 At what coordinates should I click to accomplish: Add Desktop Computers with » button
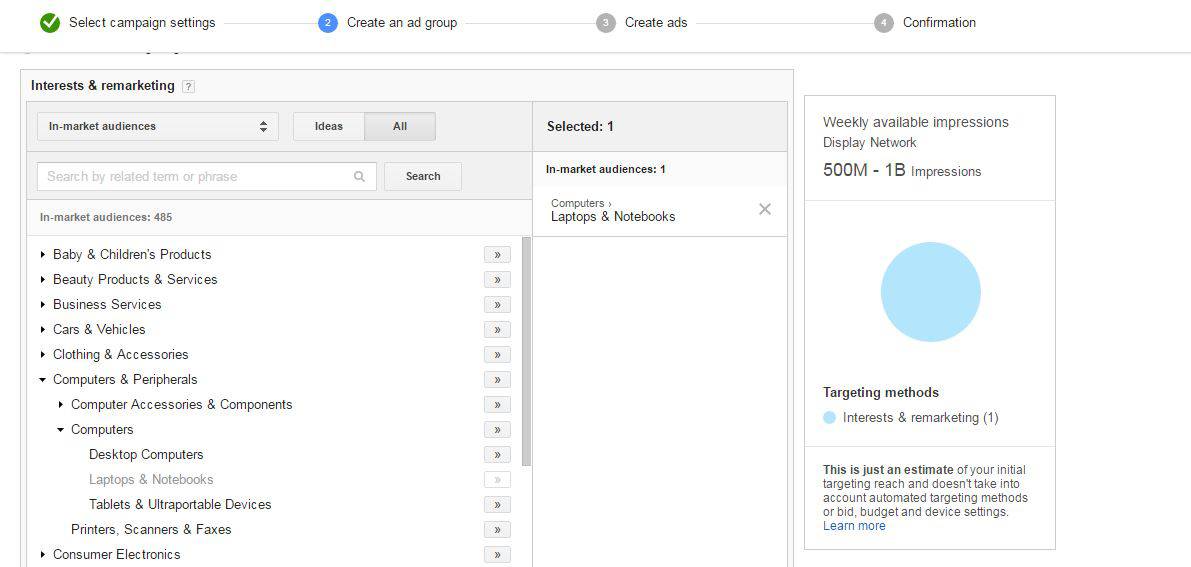(497, 455)
